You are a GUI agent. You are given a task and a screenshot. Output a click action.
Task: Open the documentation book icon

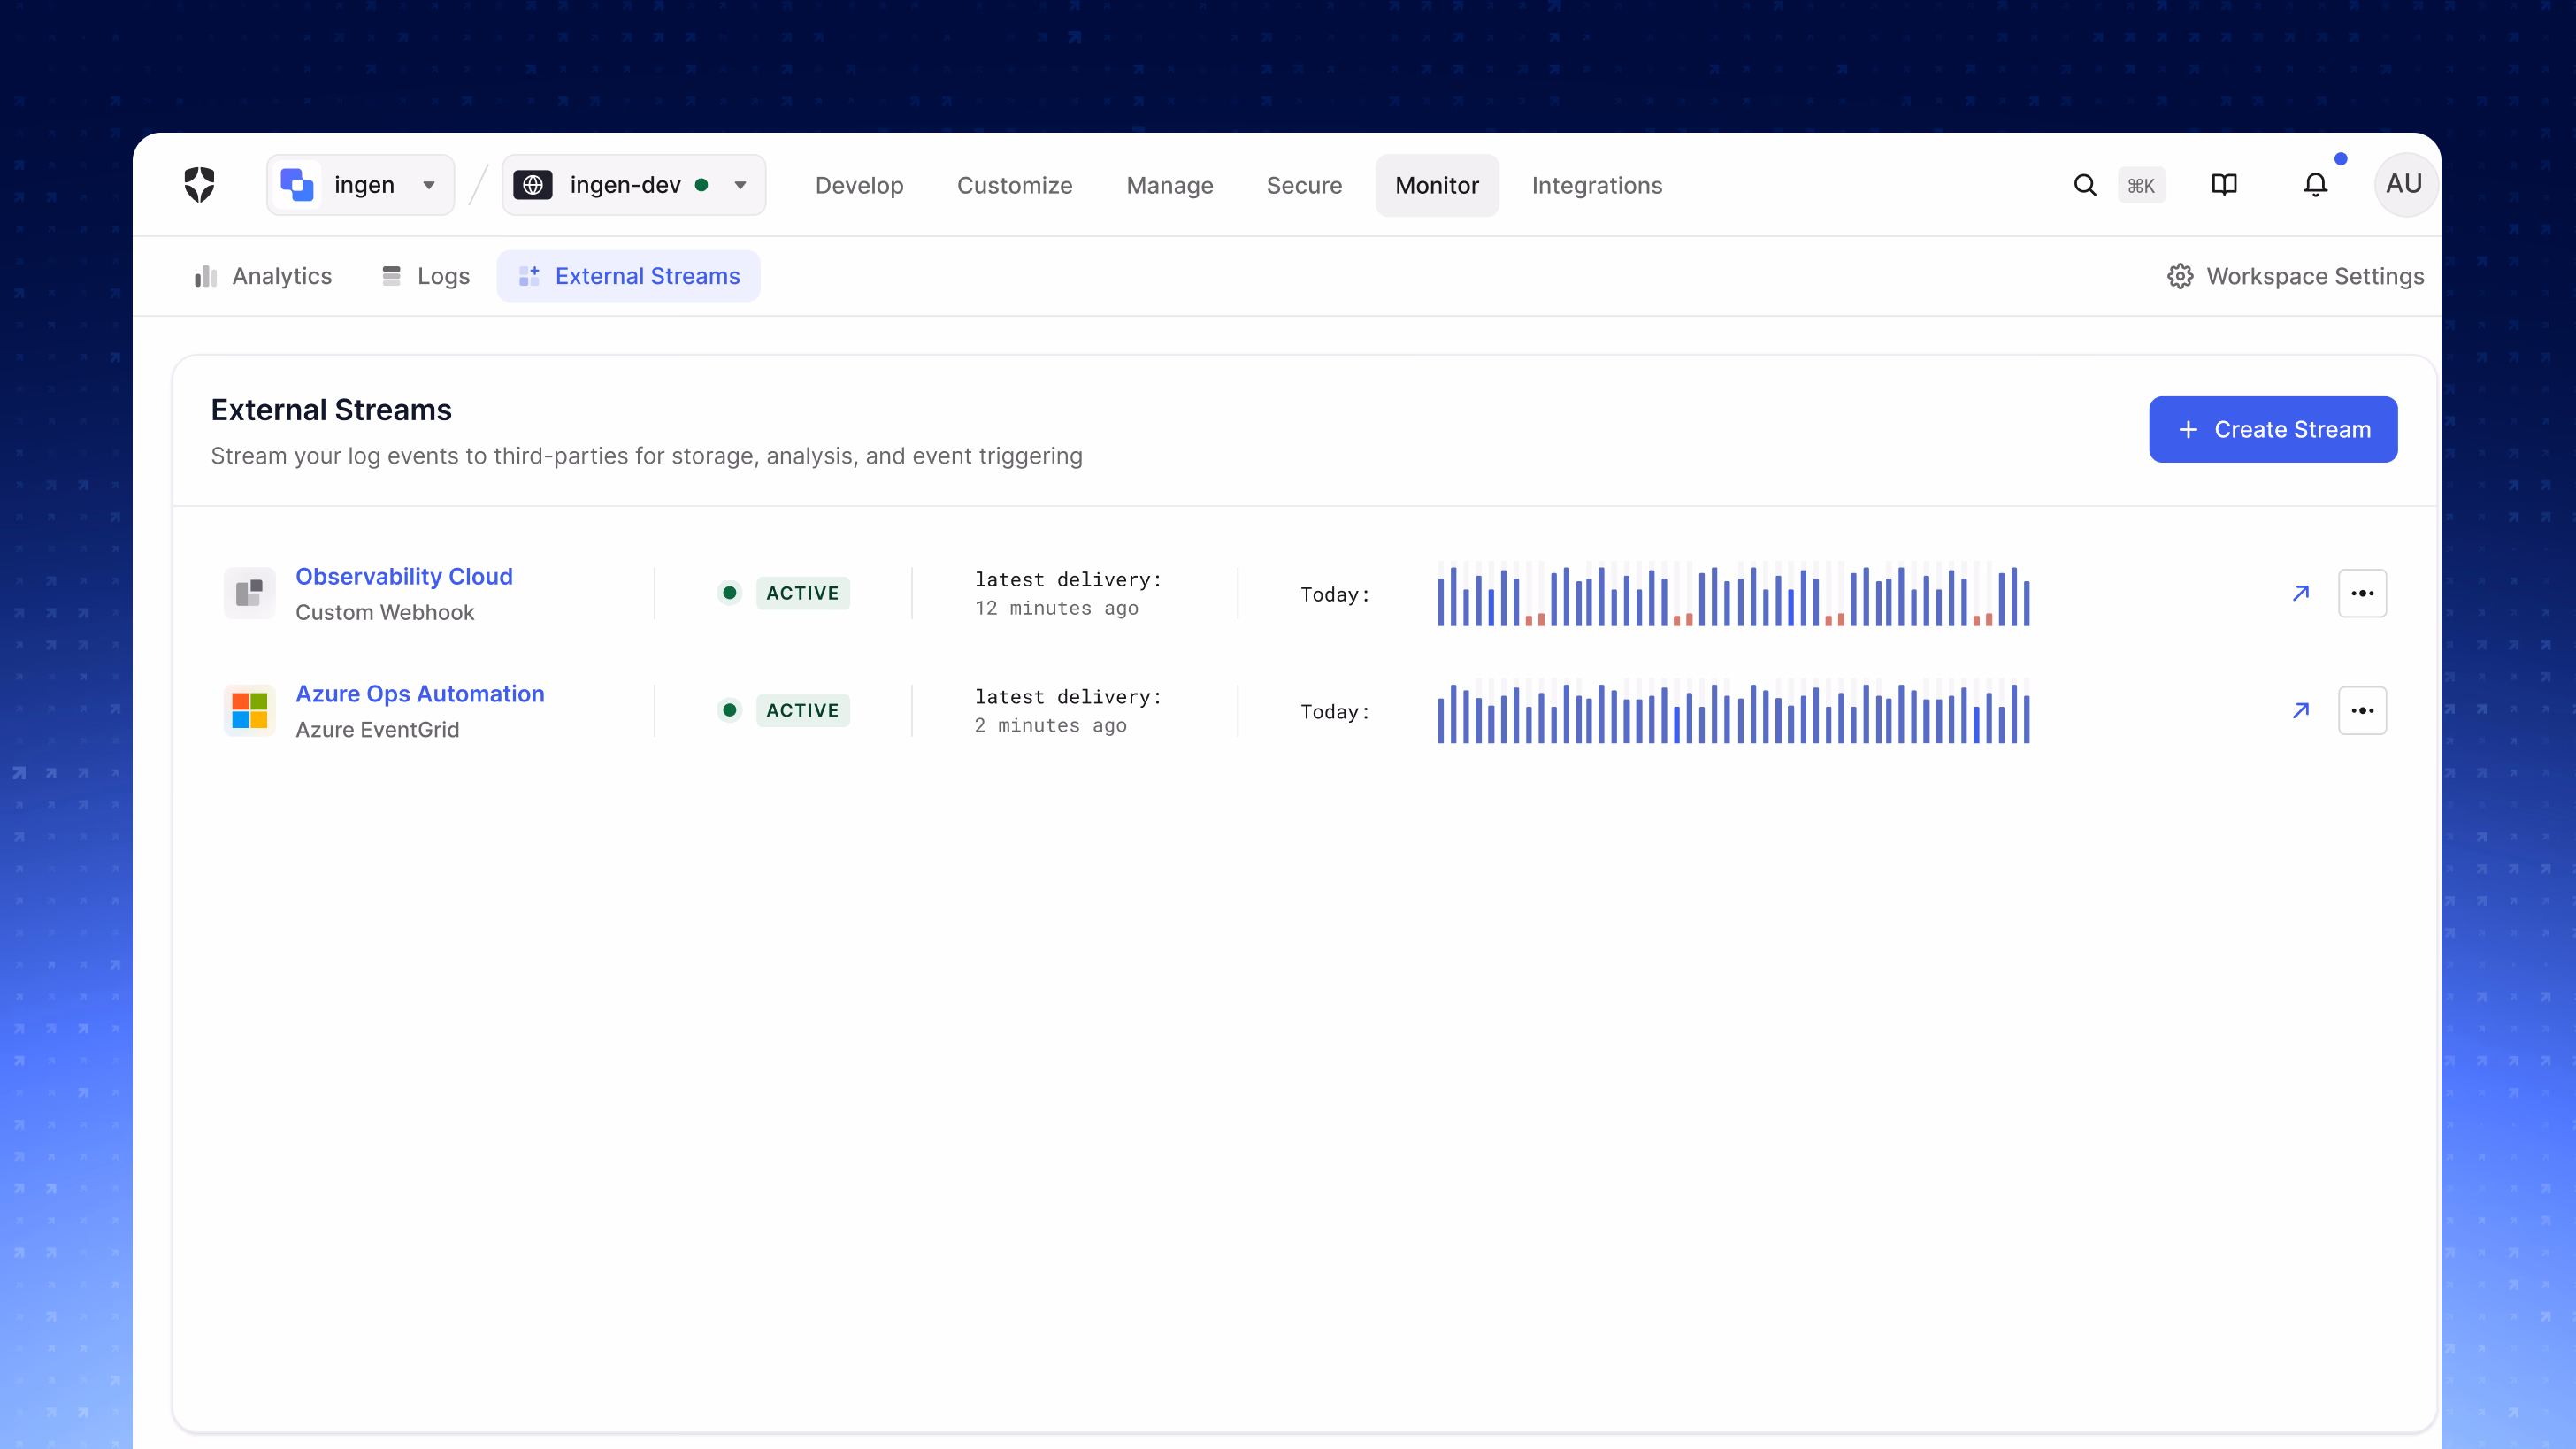pyautogui.click(x=2224, y=185)
